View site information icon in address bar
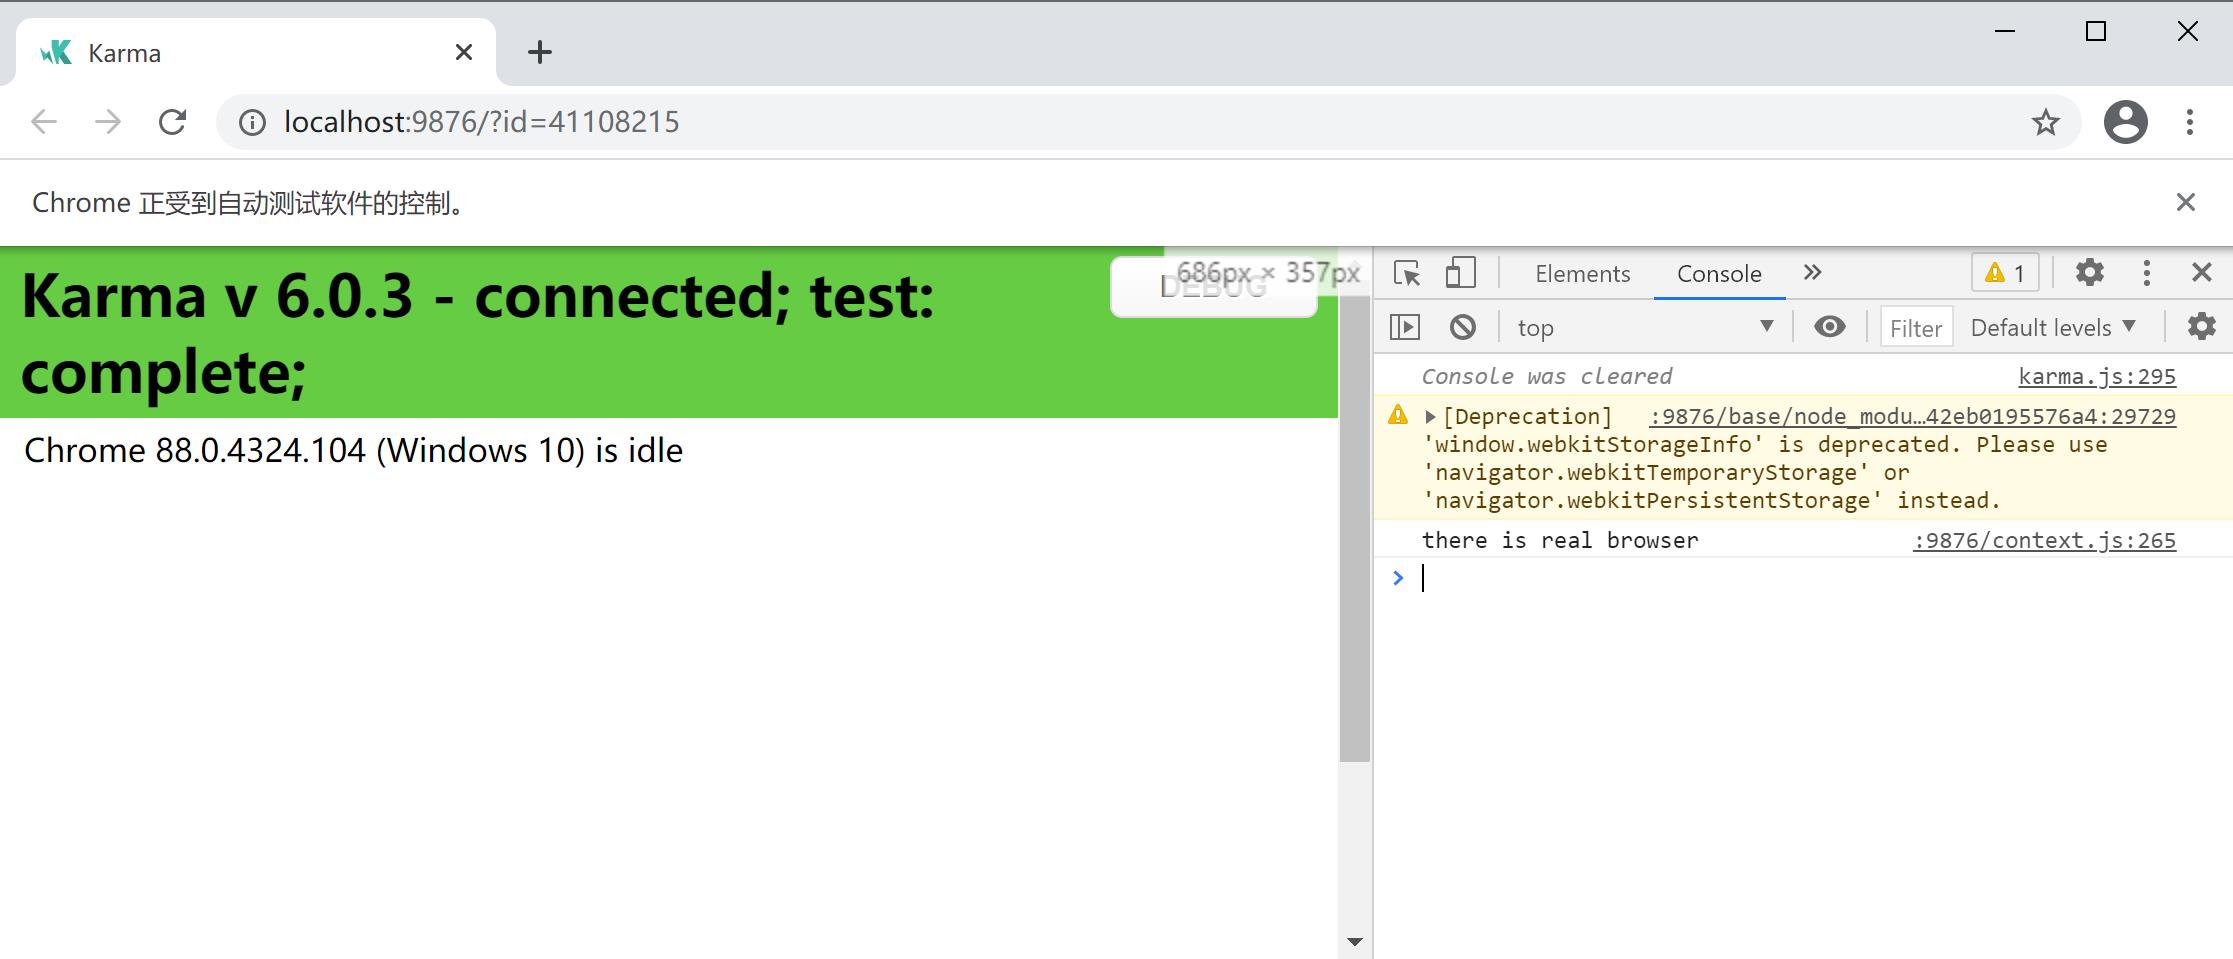The height and width of the screenshot is (959, 2233). pos(252,122)
